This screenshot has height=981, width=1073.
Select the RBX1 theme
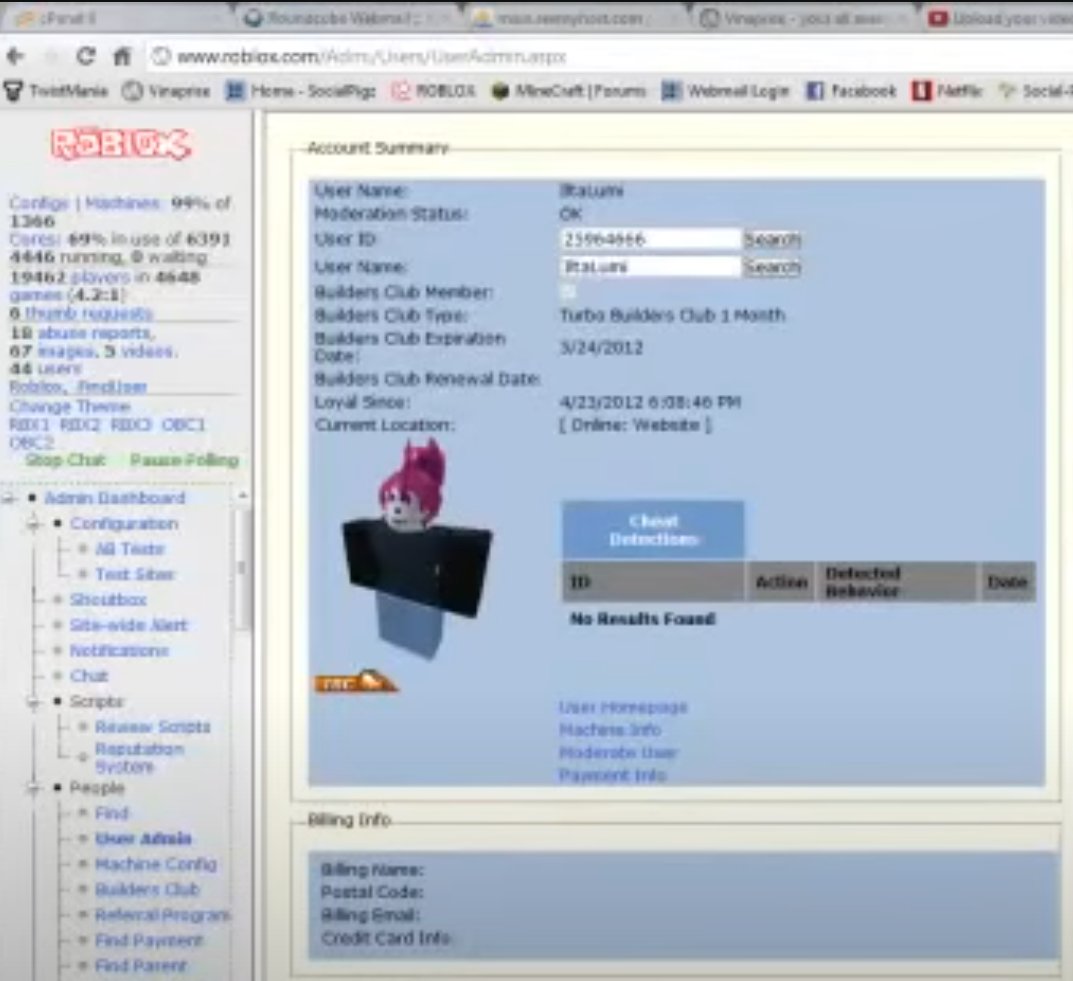(x=29, y=425)
